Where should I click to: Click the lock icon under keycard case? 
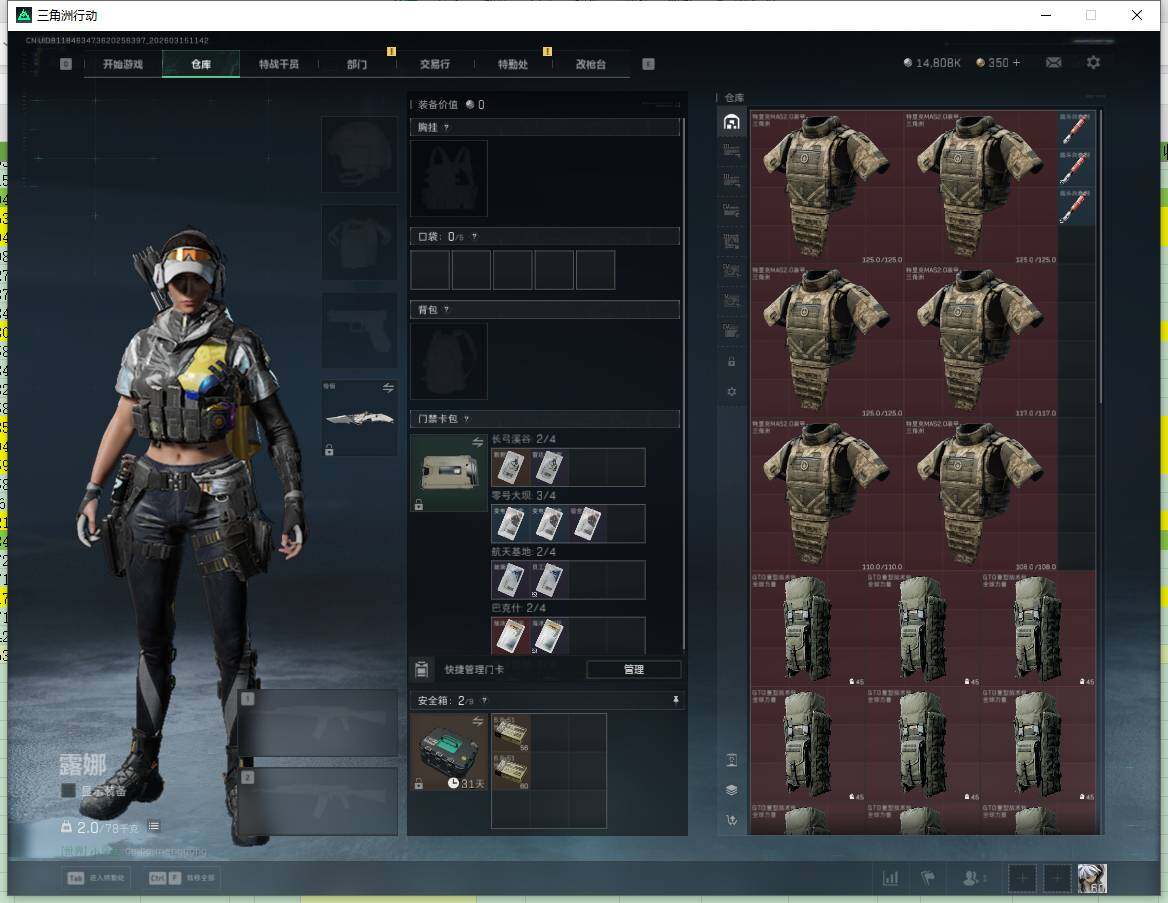pyautogui.click(x=419, y=504)
